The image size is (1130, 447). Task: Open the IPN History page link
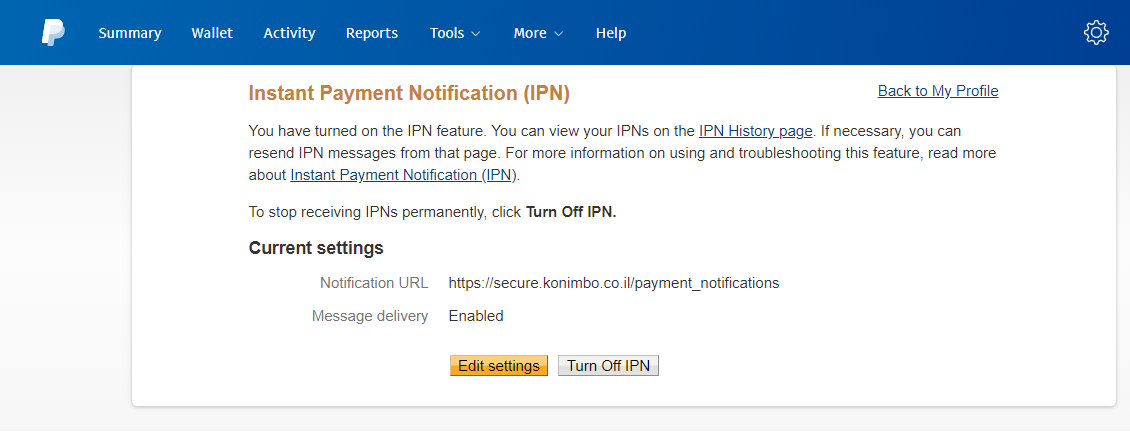755,131
